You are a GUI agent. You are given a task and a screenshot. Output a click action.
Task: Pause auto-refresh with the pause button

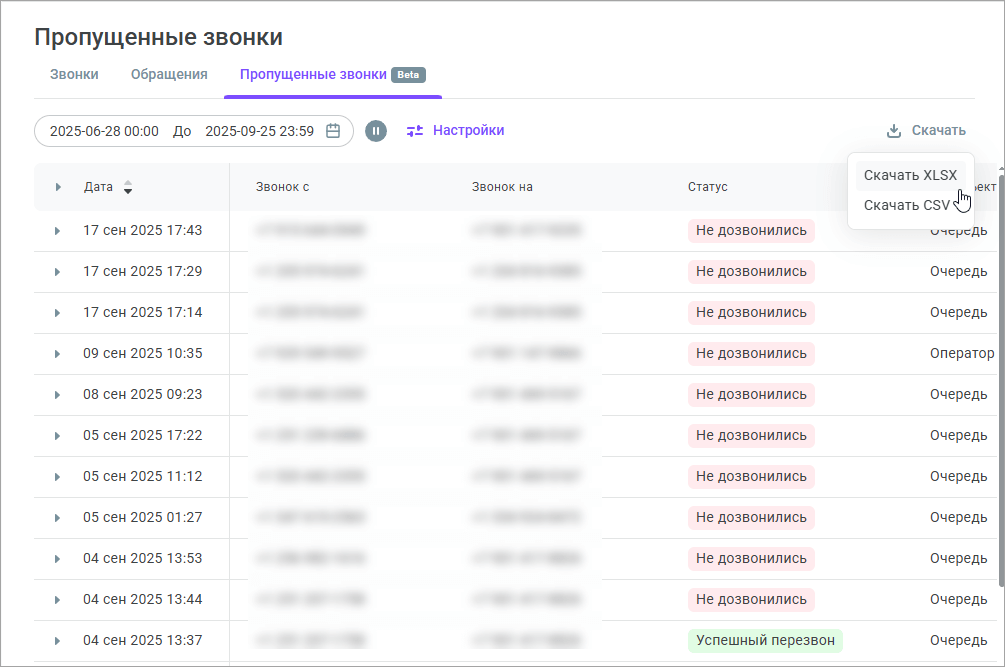[376, 131]
